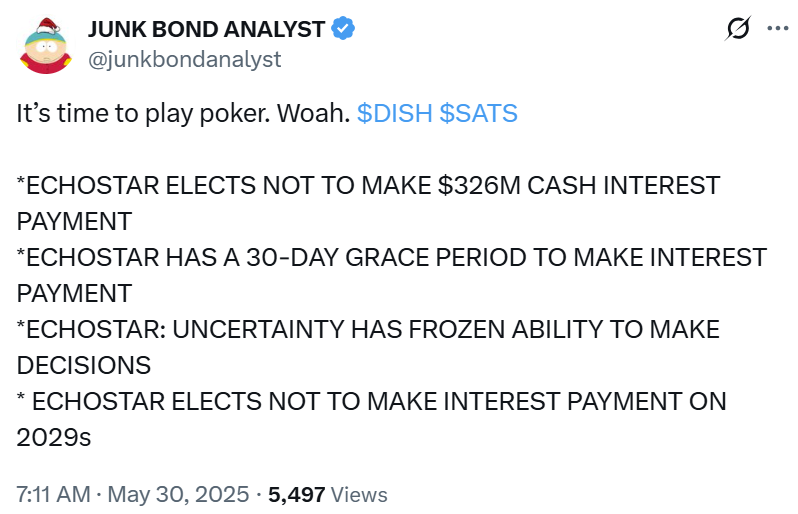Click the word "Woah." in the post
The image size is (798, 514).
click(314, 113)
